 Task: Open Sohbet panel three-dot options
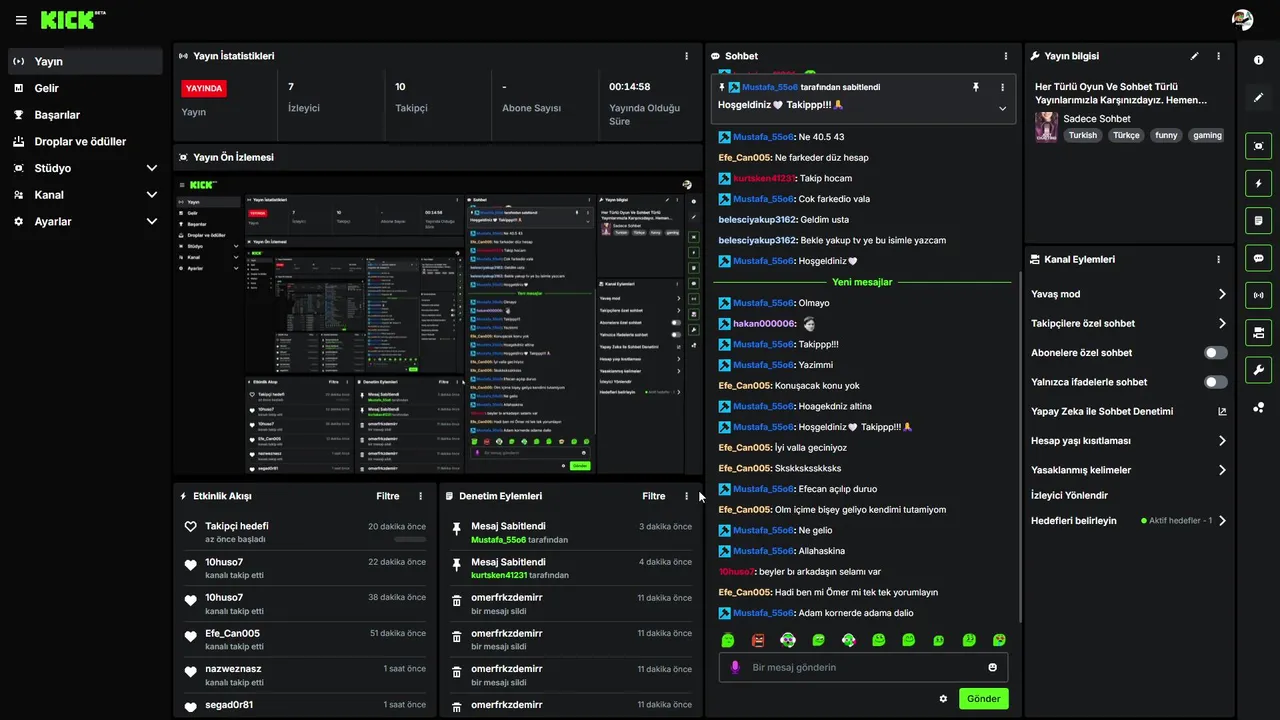[1006, 56]
